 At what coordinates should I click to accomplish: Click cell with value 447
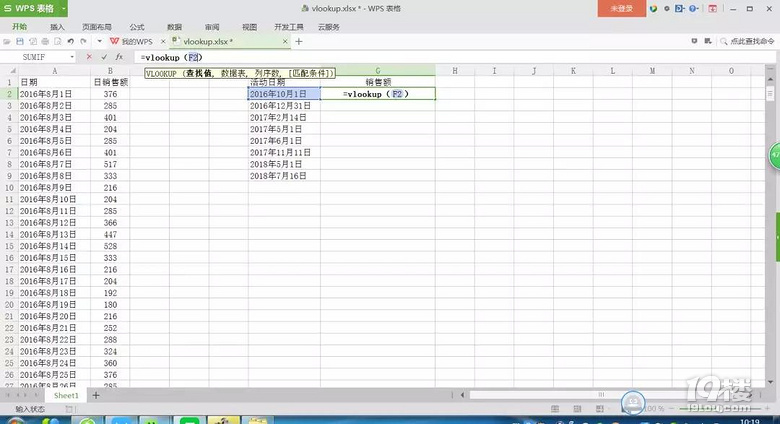110,234
